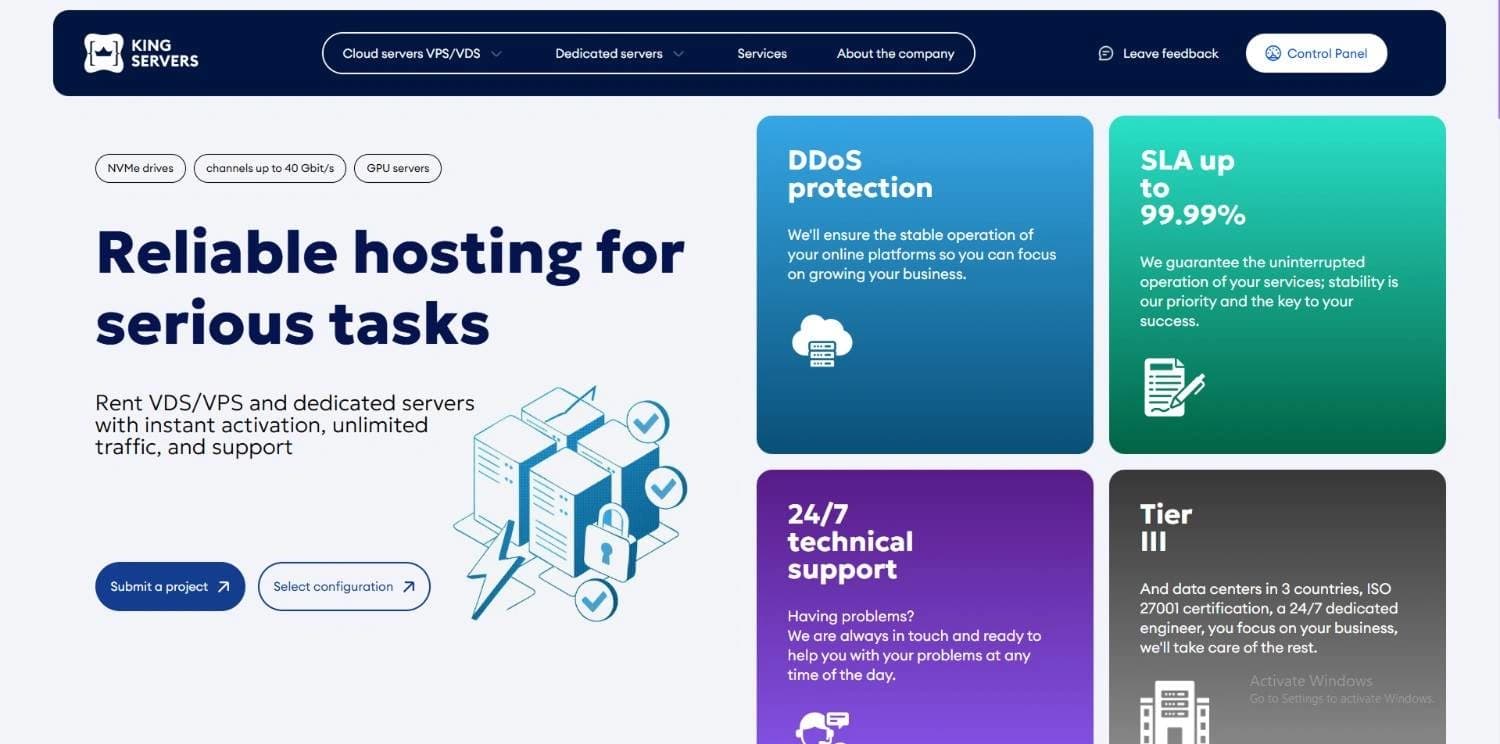Open the 24/7 technical support card
This screenshot has width=1500, height=744.
coord(850,542)
